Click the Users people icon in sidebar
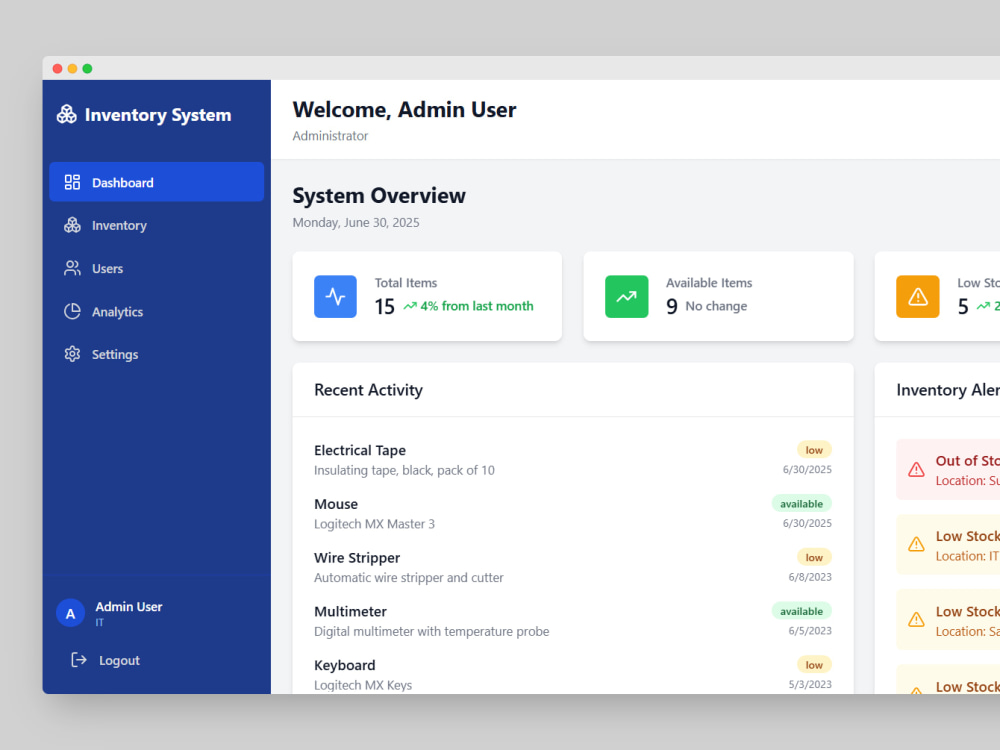The height and width of the screenshot is (750, 1000). pyautogui.click(x=72, y=268)
